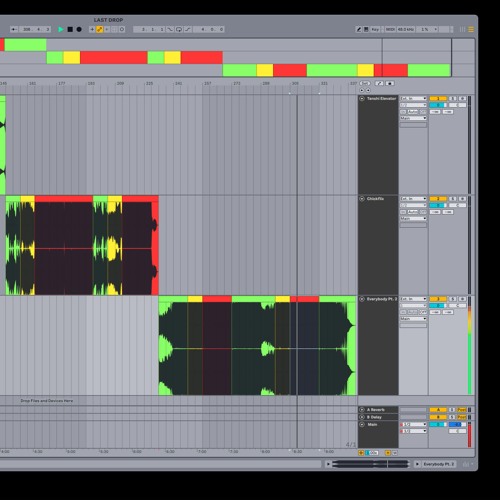The height and width of the screenshot is (500, 500).
Task: Set Tenshi Elevator monitor to Auto
Action: tap(413, 112)
